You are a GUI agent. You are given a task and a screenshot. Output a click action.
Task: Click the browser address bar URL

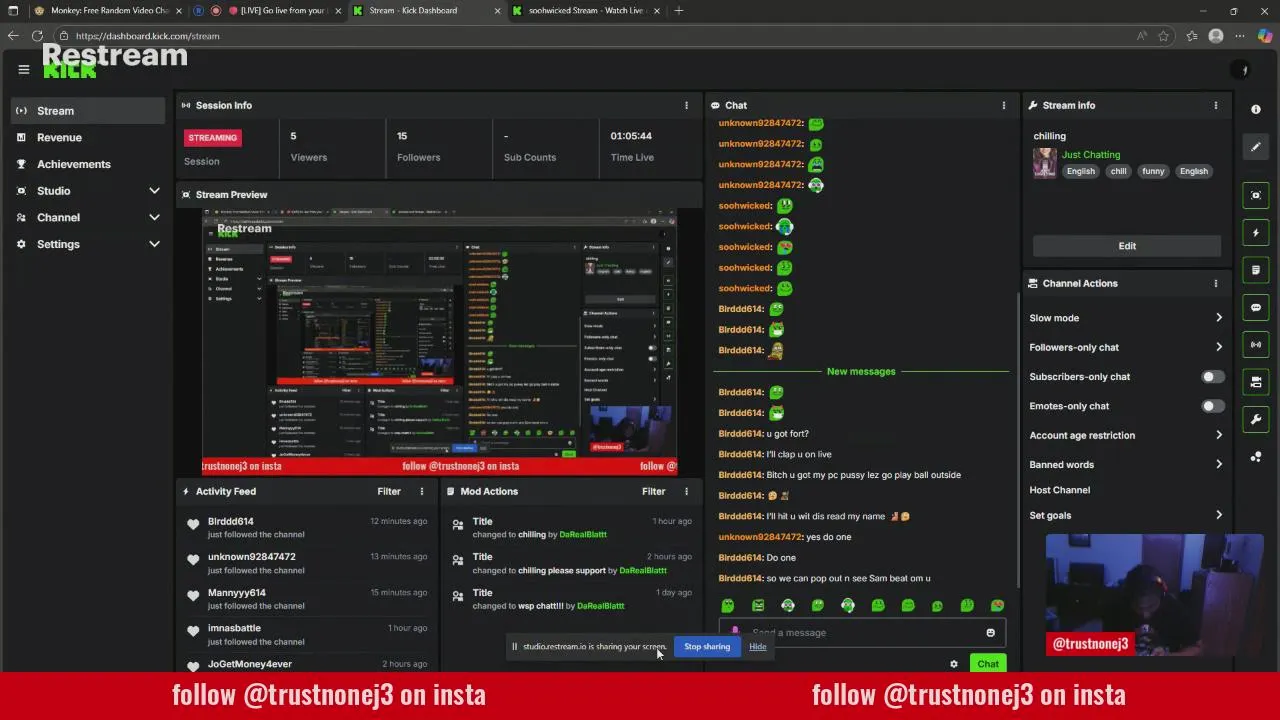147,36
